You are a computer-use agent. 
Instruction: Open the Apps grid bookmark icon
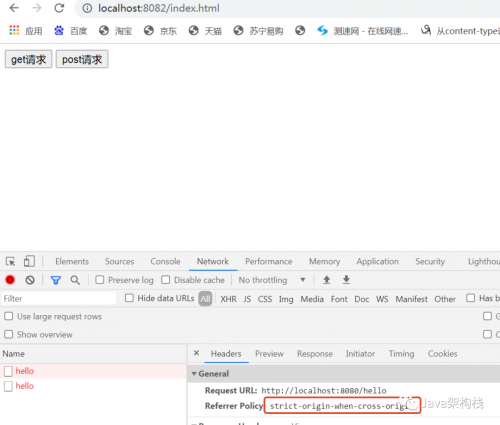[x=14, y=30]
